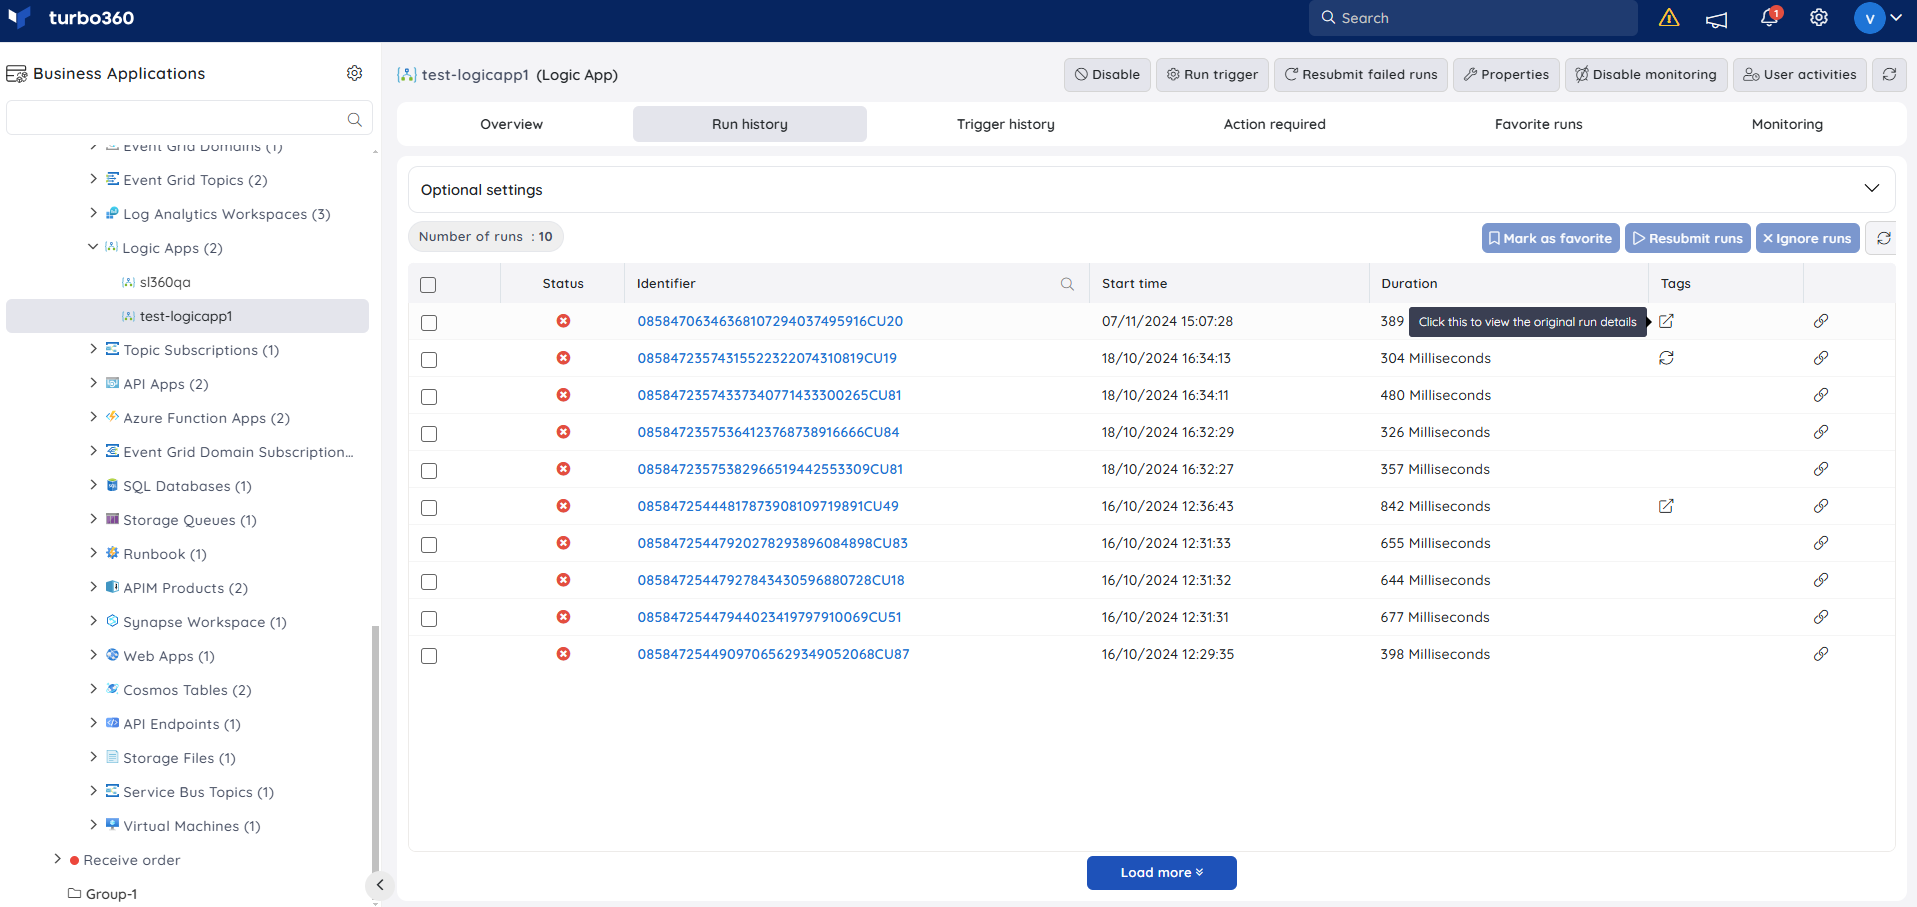The height and width of the screenshot is (907, 1917).
Task: Copy link for run ending CU19
Action: click(x=1821, y=358)
